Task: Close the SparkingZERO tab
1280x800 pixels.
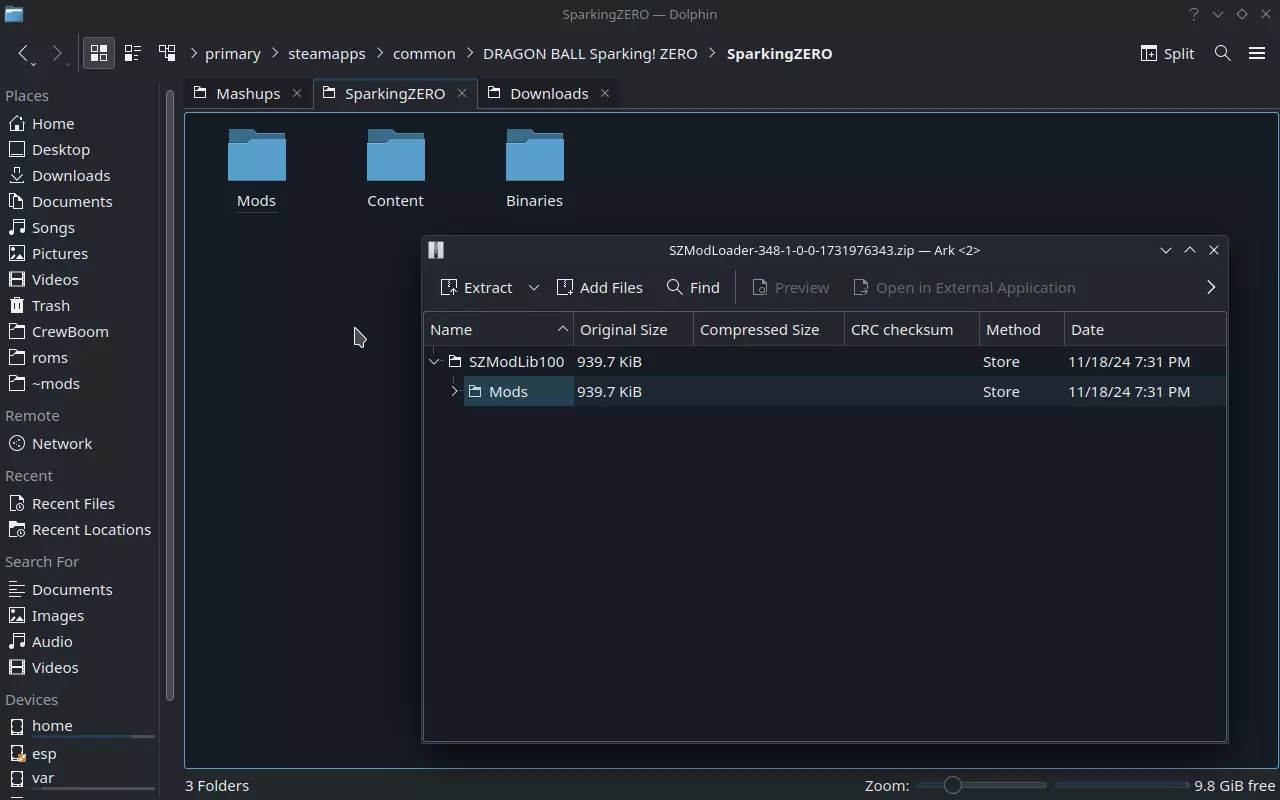Action: (x=461, y=93)
